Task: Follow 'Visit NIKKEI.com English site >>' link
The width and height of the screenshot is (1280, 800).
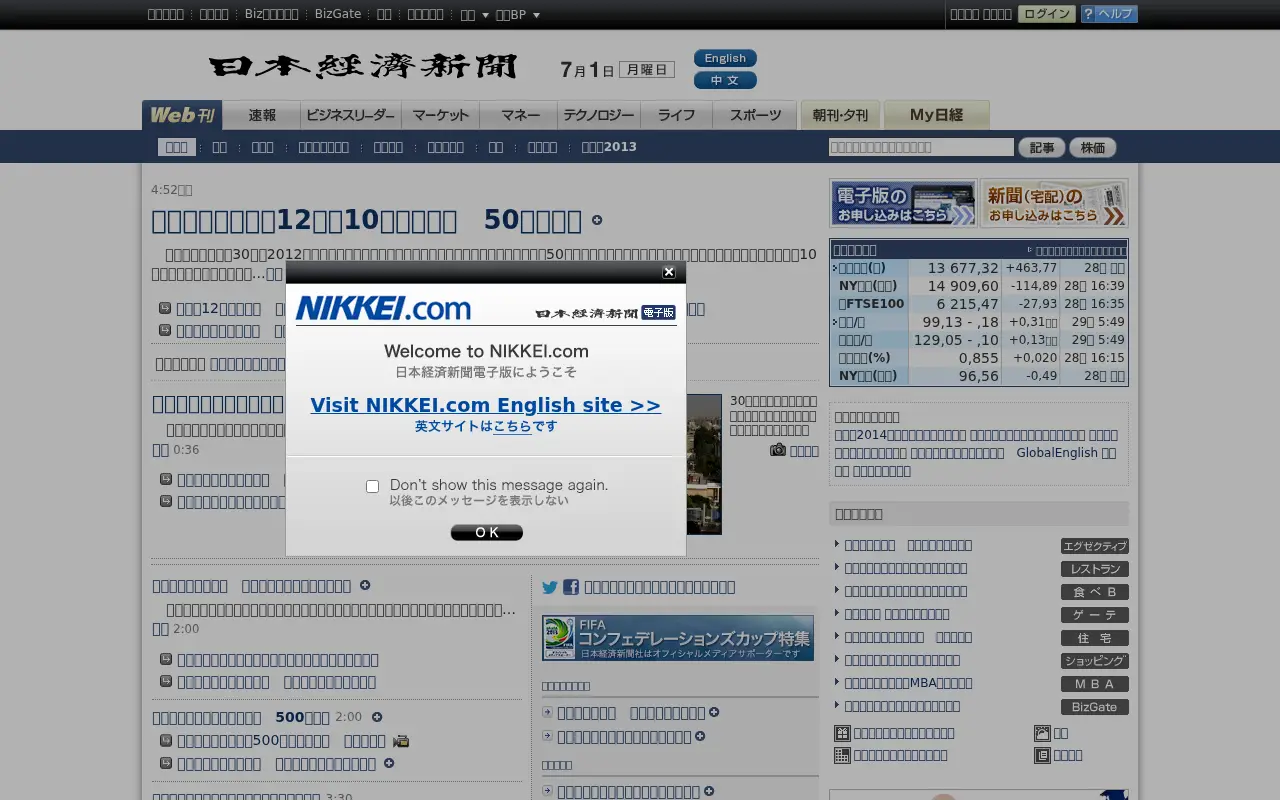Action: click(x=486, y=405)
